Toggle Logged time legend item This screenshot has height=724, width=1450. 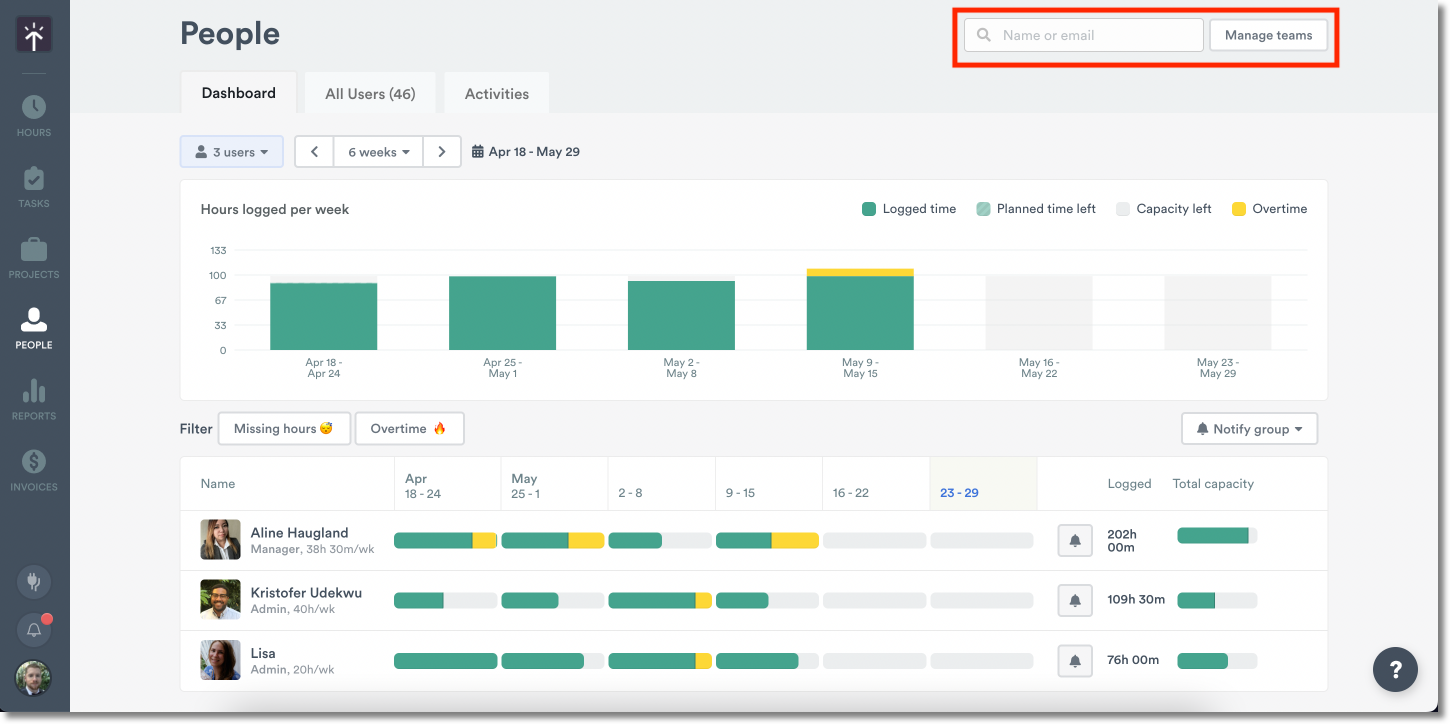908,209
